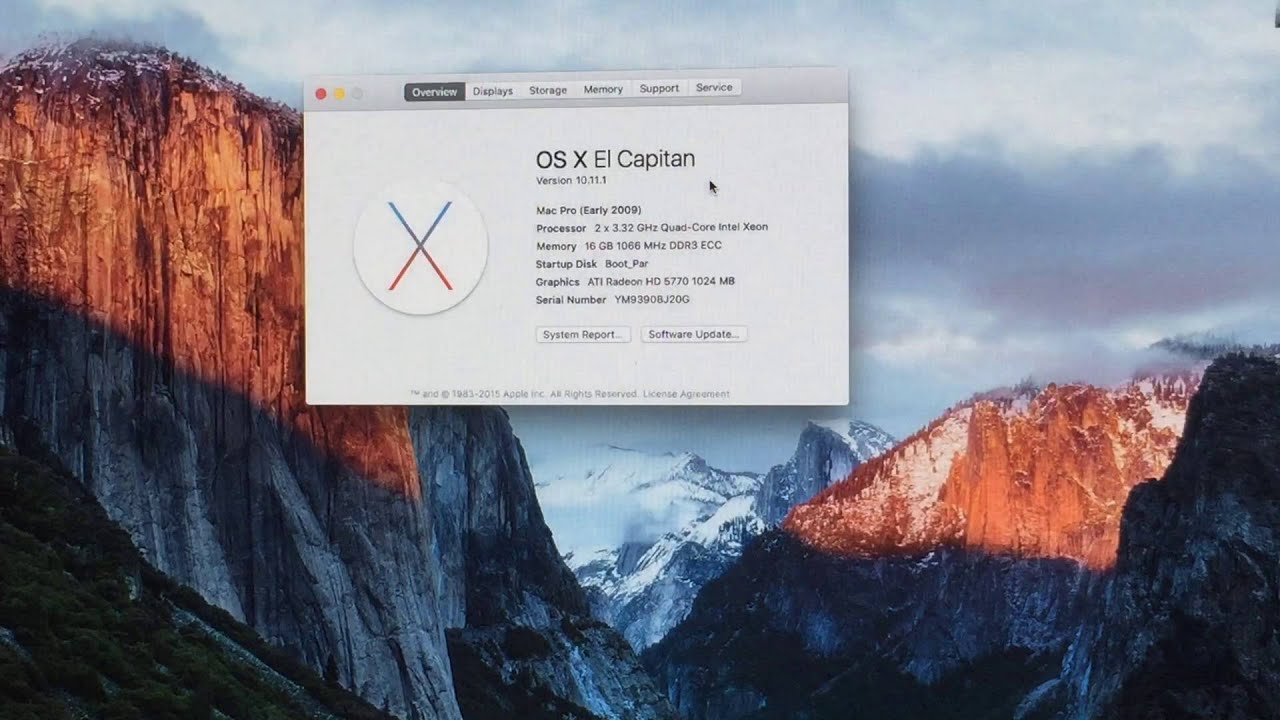Minimize the window with yellow button
The width and height of the screenshot is (1280, 720).
click(x=339, y=94)
